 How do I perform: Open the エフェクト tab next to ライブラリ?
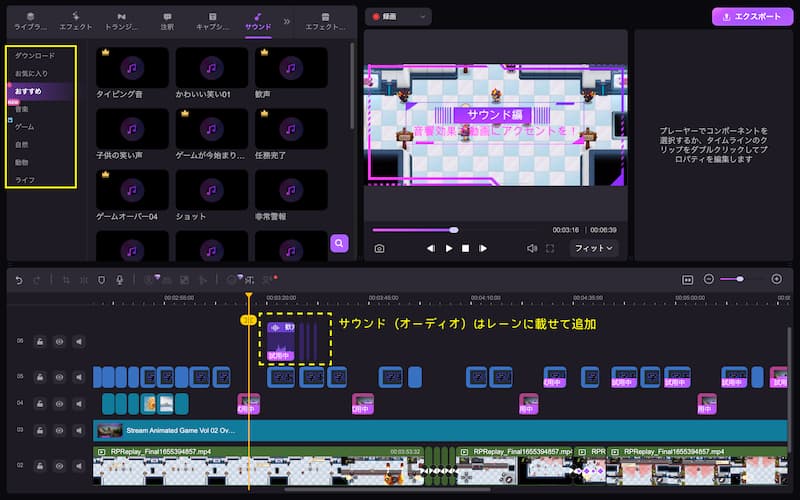point(76,21)
